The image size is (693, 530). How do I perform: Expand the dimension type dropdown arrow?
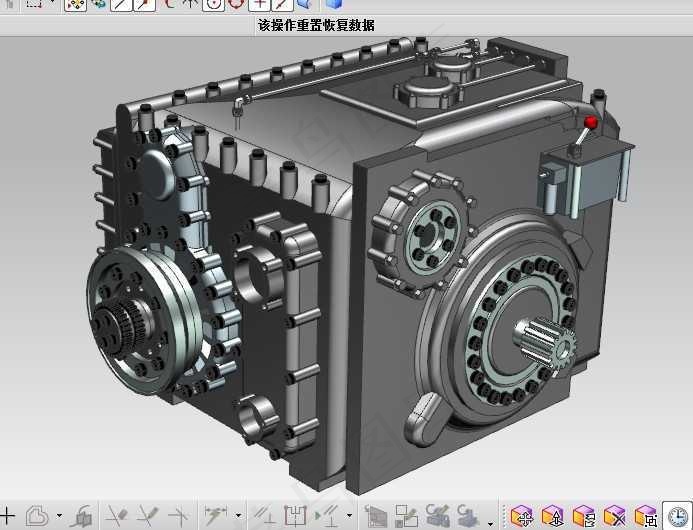(x=239, y=515)
